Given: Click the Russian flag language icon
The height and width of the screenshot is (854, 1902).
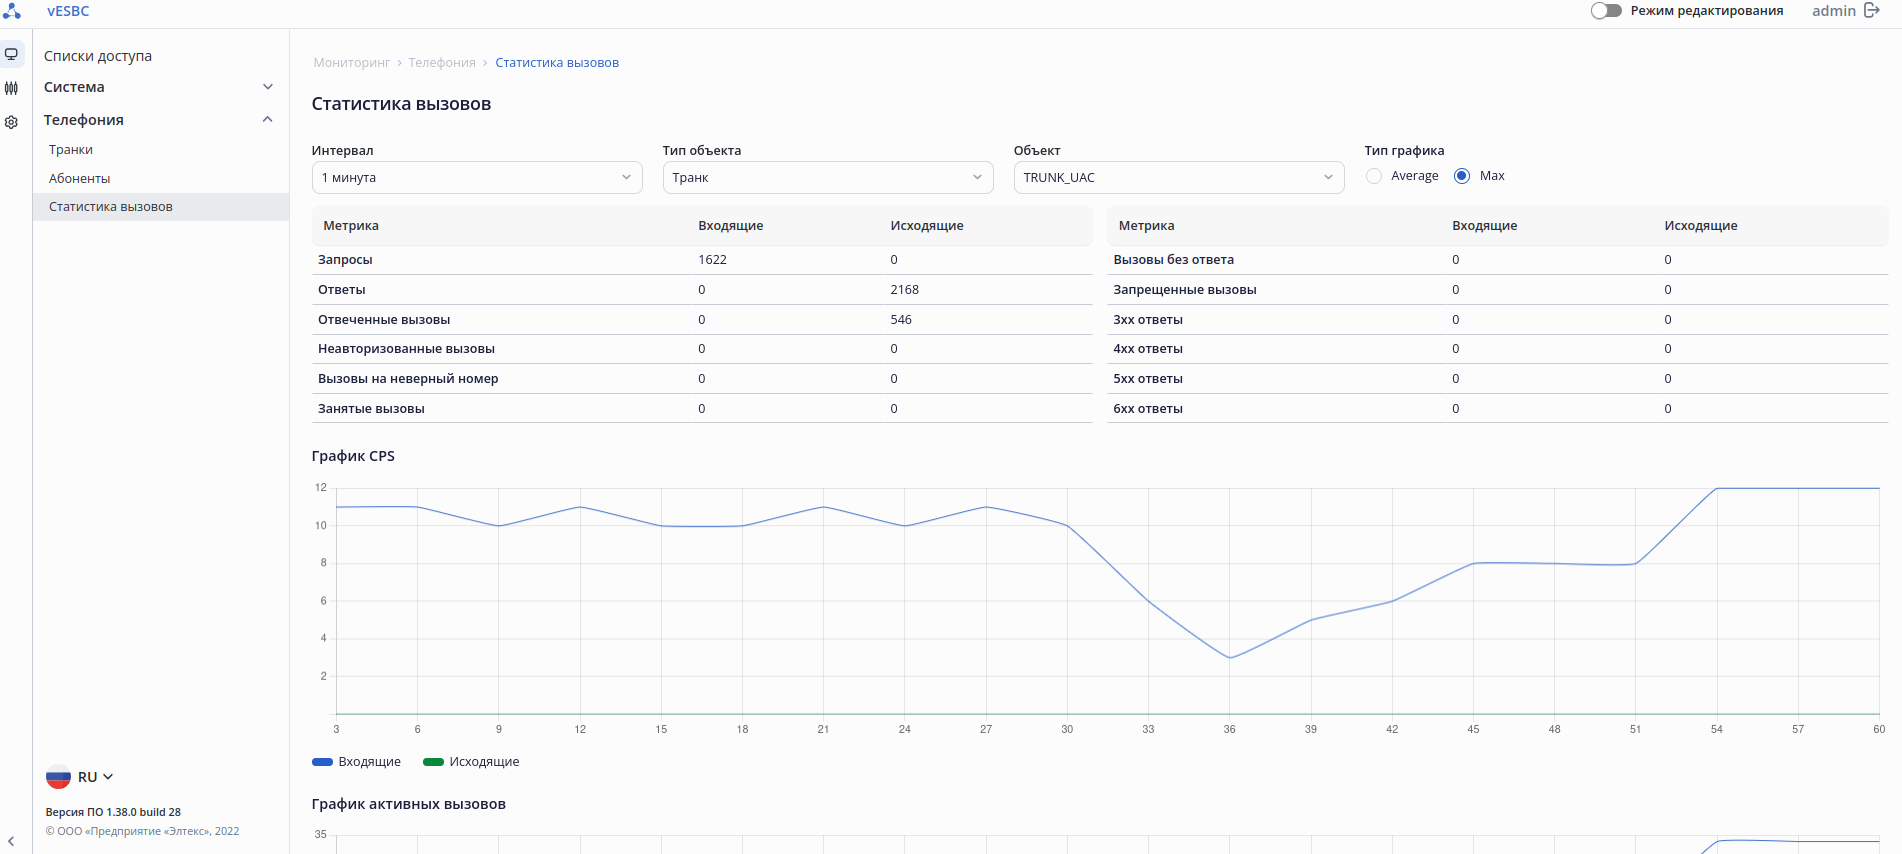Looking at the screenshot, I should (x=58, y=777).
